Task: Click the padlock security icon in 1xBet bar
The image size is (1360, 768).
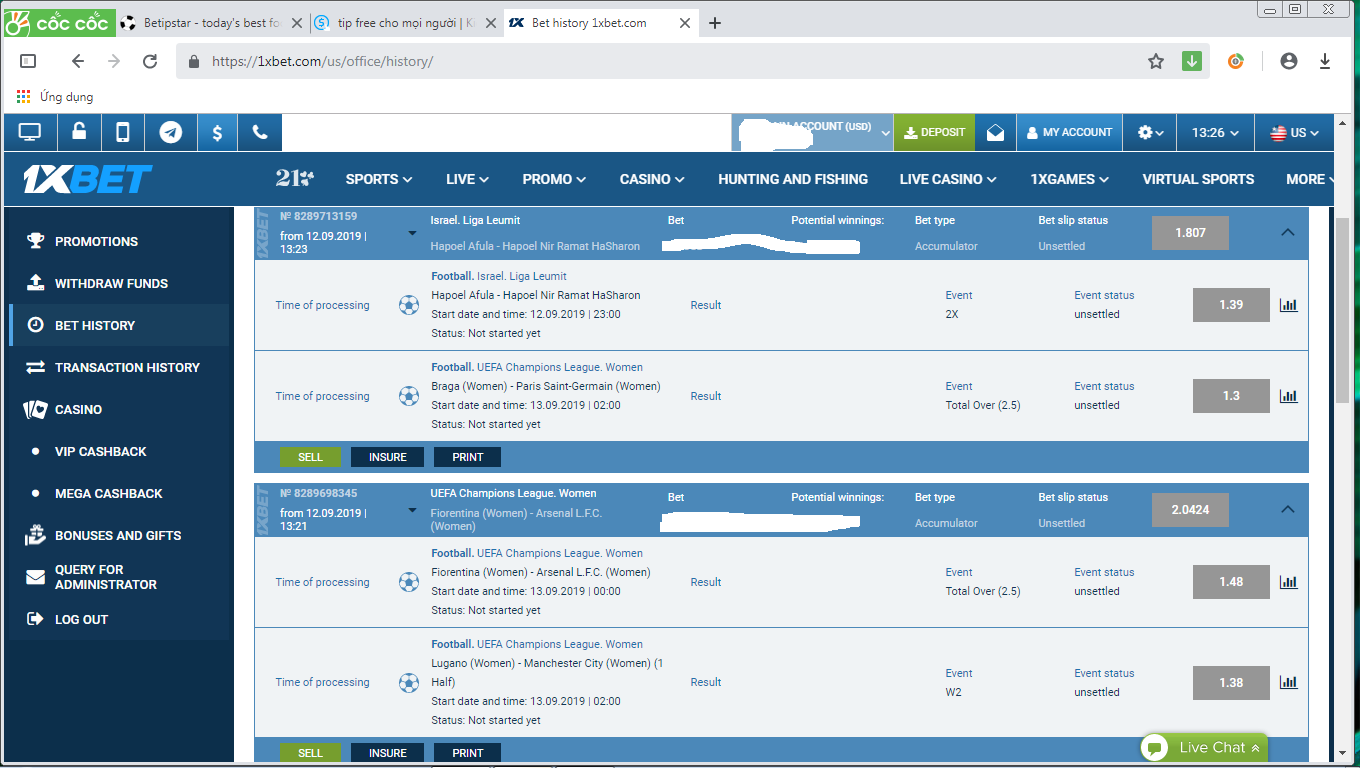Action: click(78, 132)
